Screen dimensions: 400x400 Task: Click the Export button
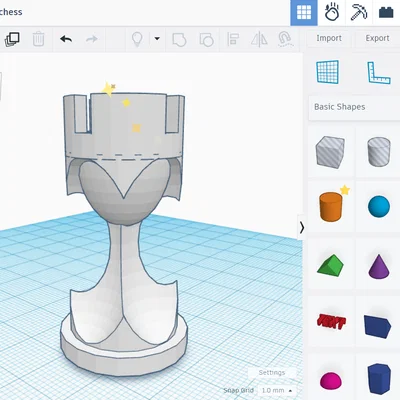(x=377, y=38)
